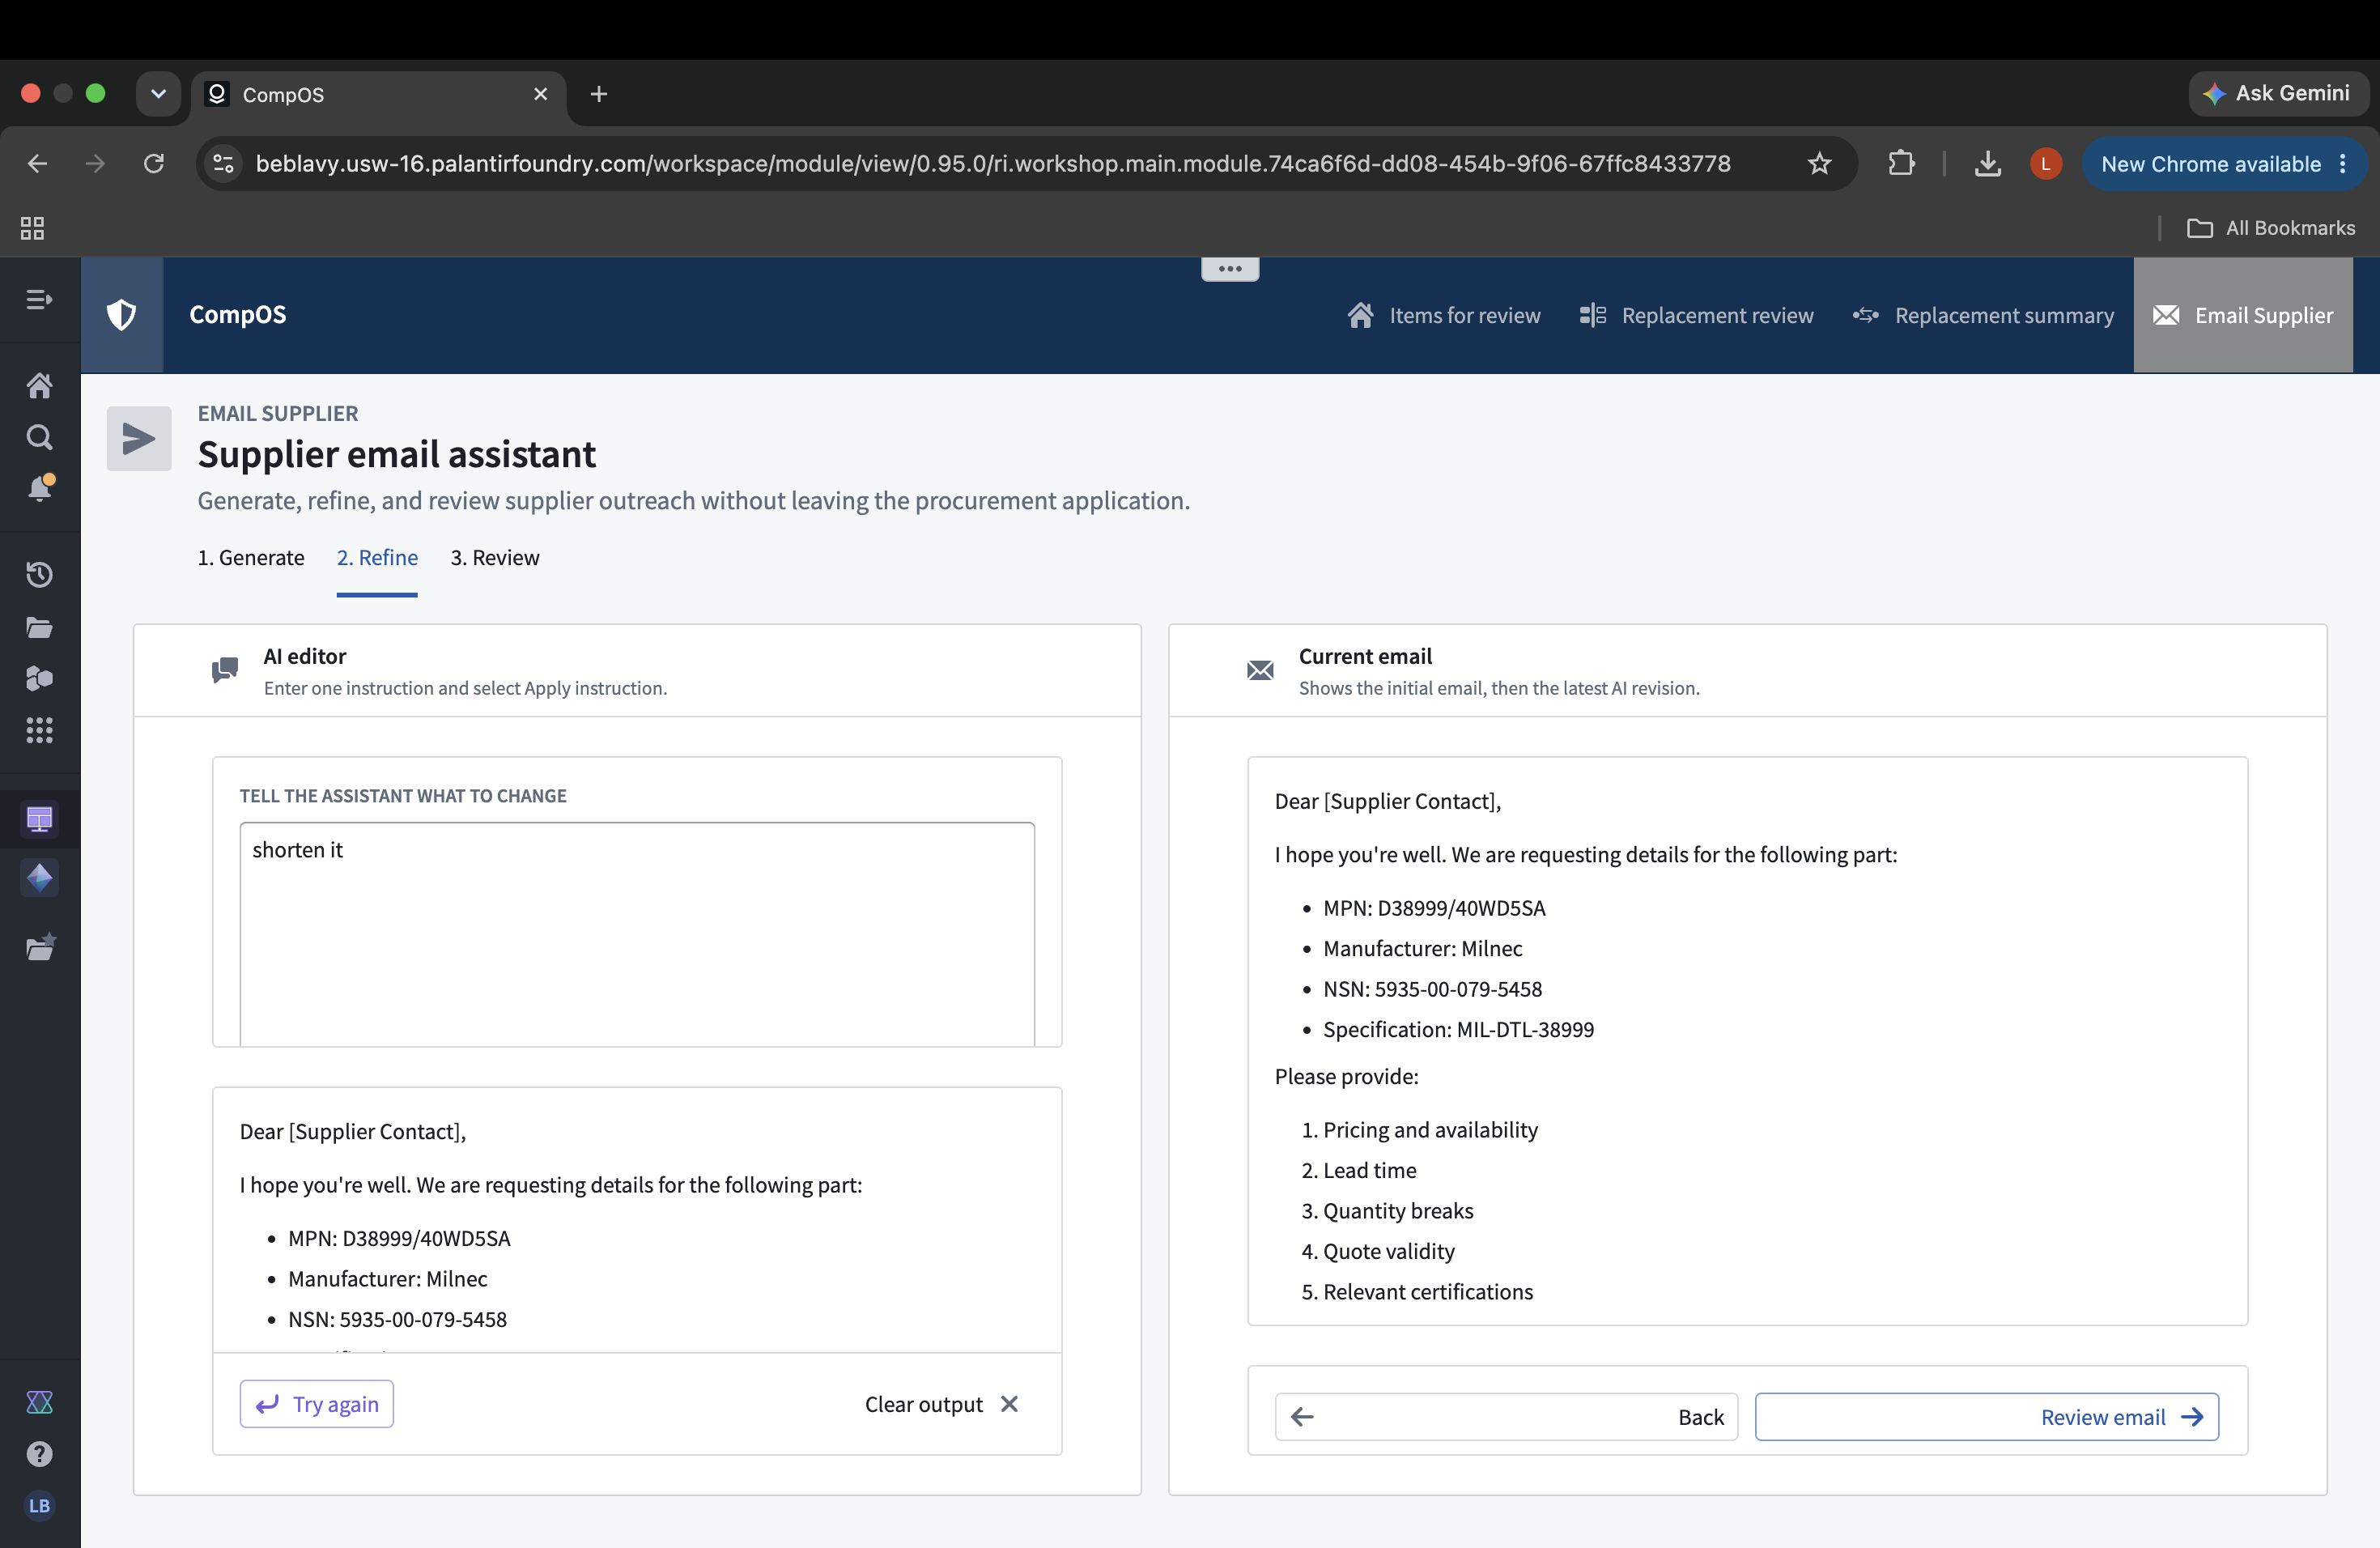
Task: Open the help question mark icon
Action: [x=39, y=1453]
